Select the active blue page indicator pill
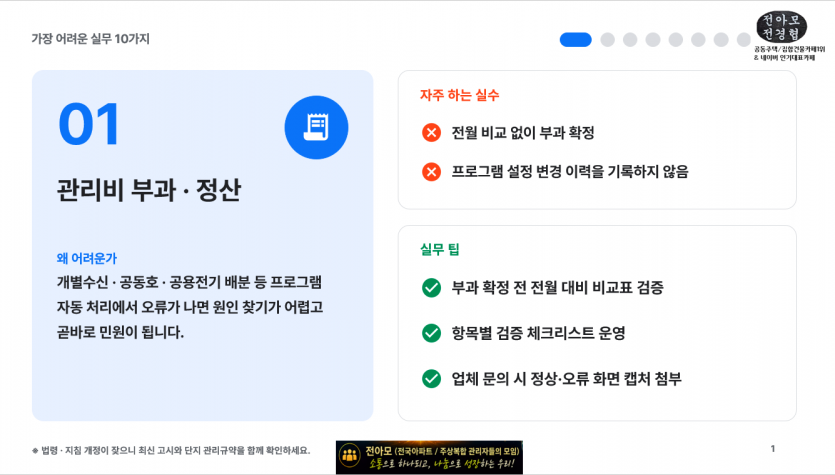Screen dimensions: 835x475 [x=576, y=39]
